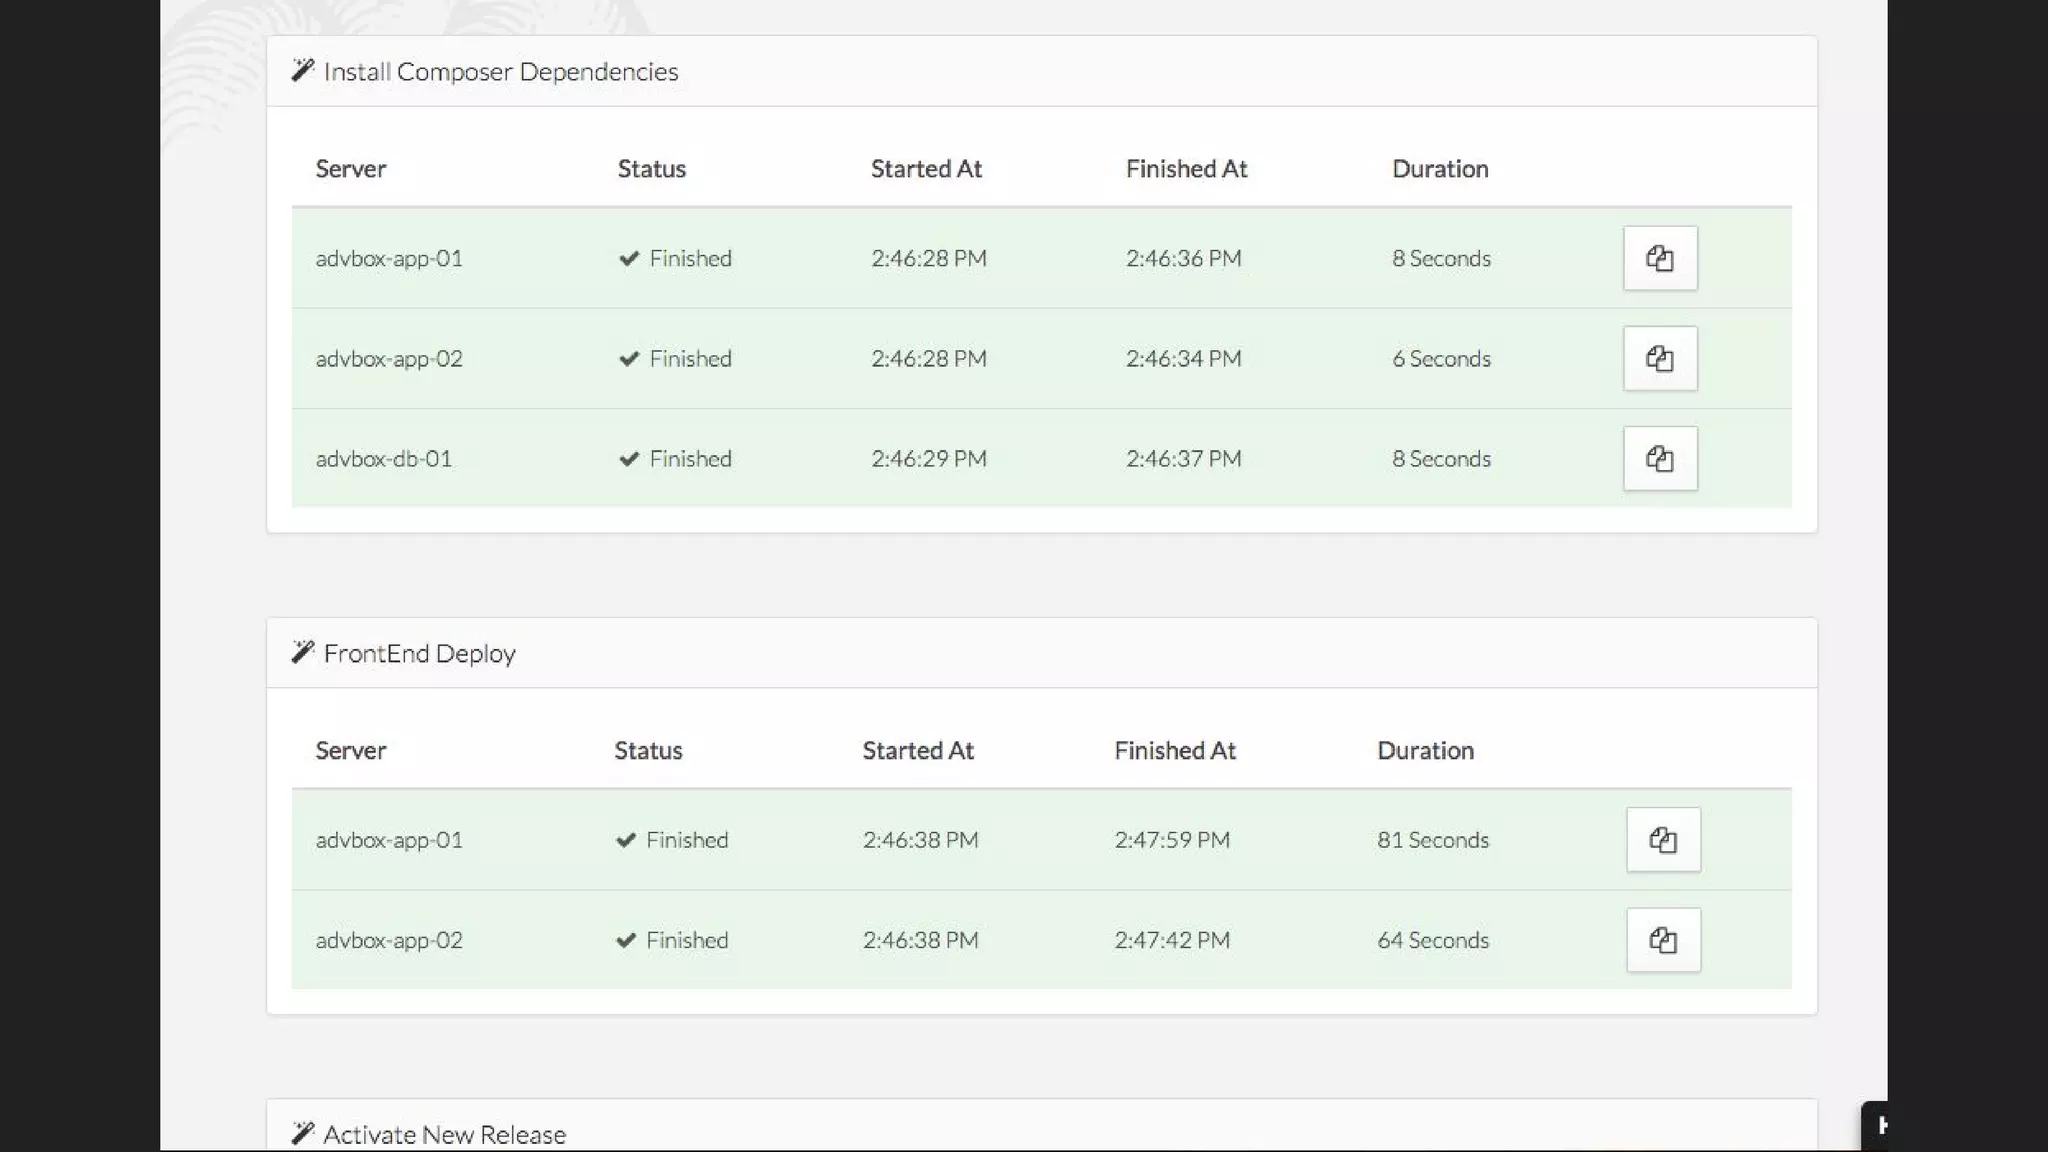This screenshot has height=1152, width=2048.
Task: Open log for advbox-app-02 FrontEnd Deploy
Action: [1663, 940]
